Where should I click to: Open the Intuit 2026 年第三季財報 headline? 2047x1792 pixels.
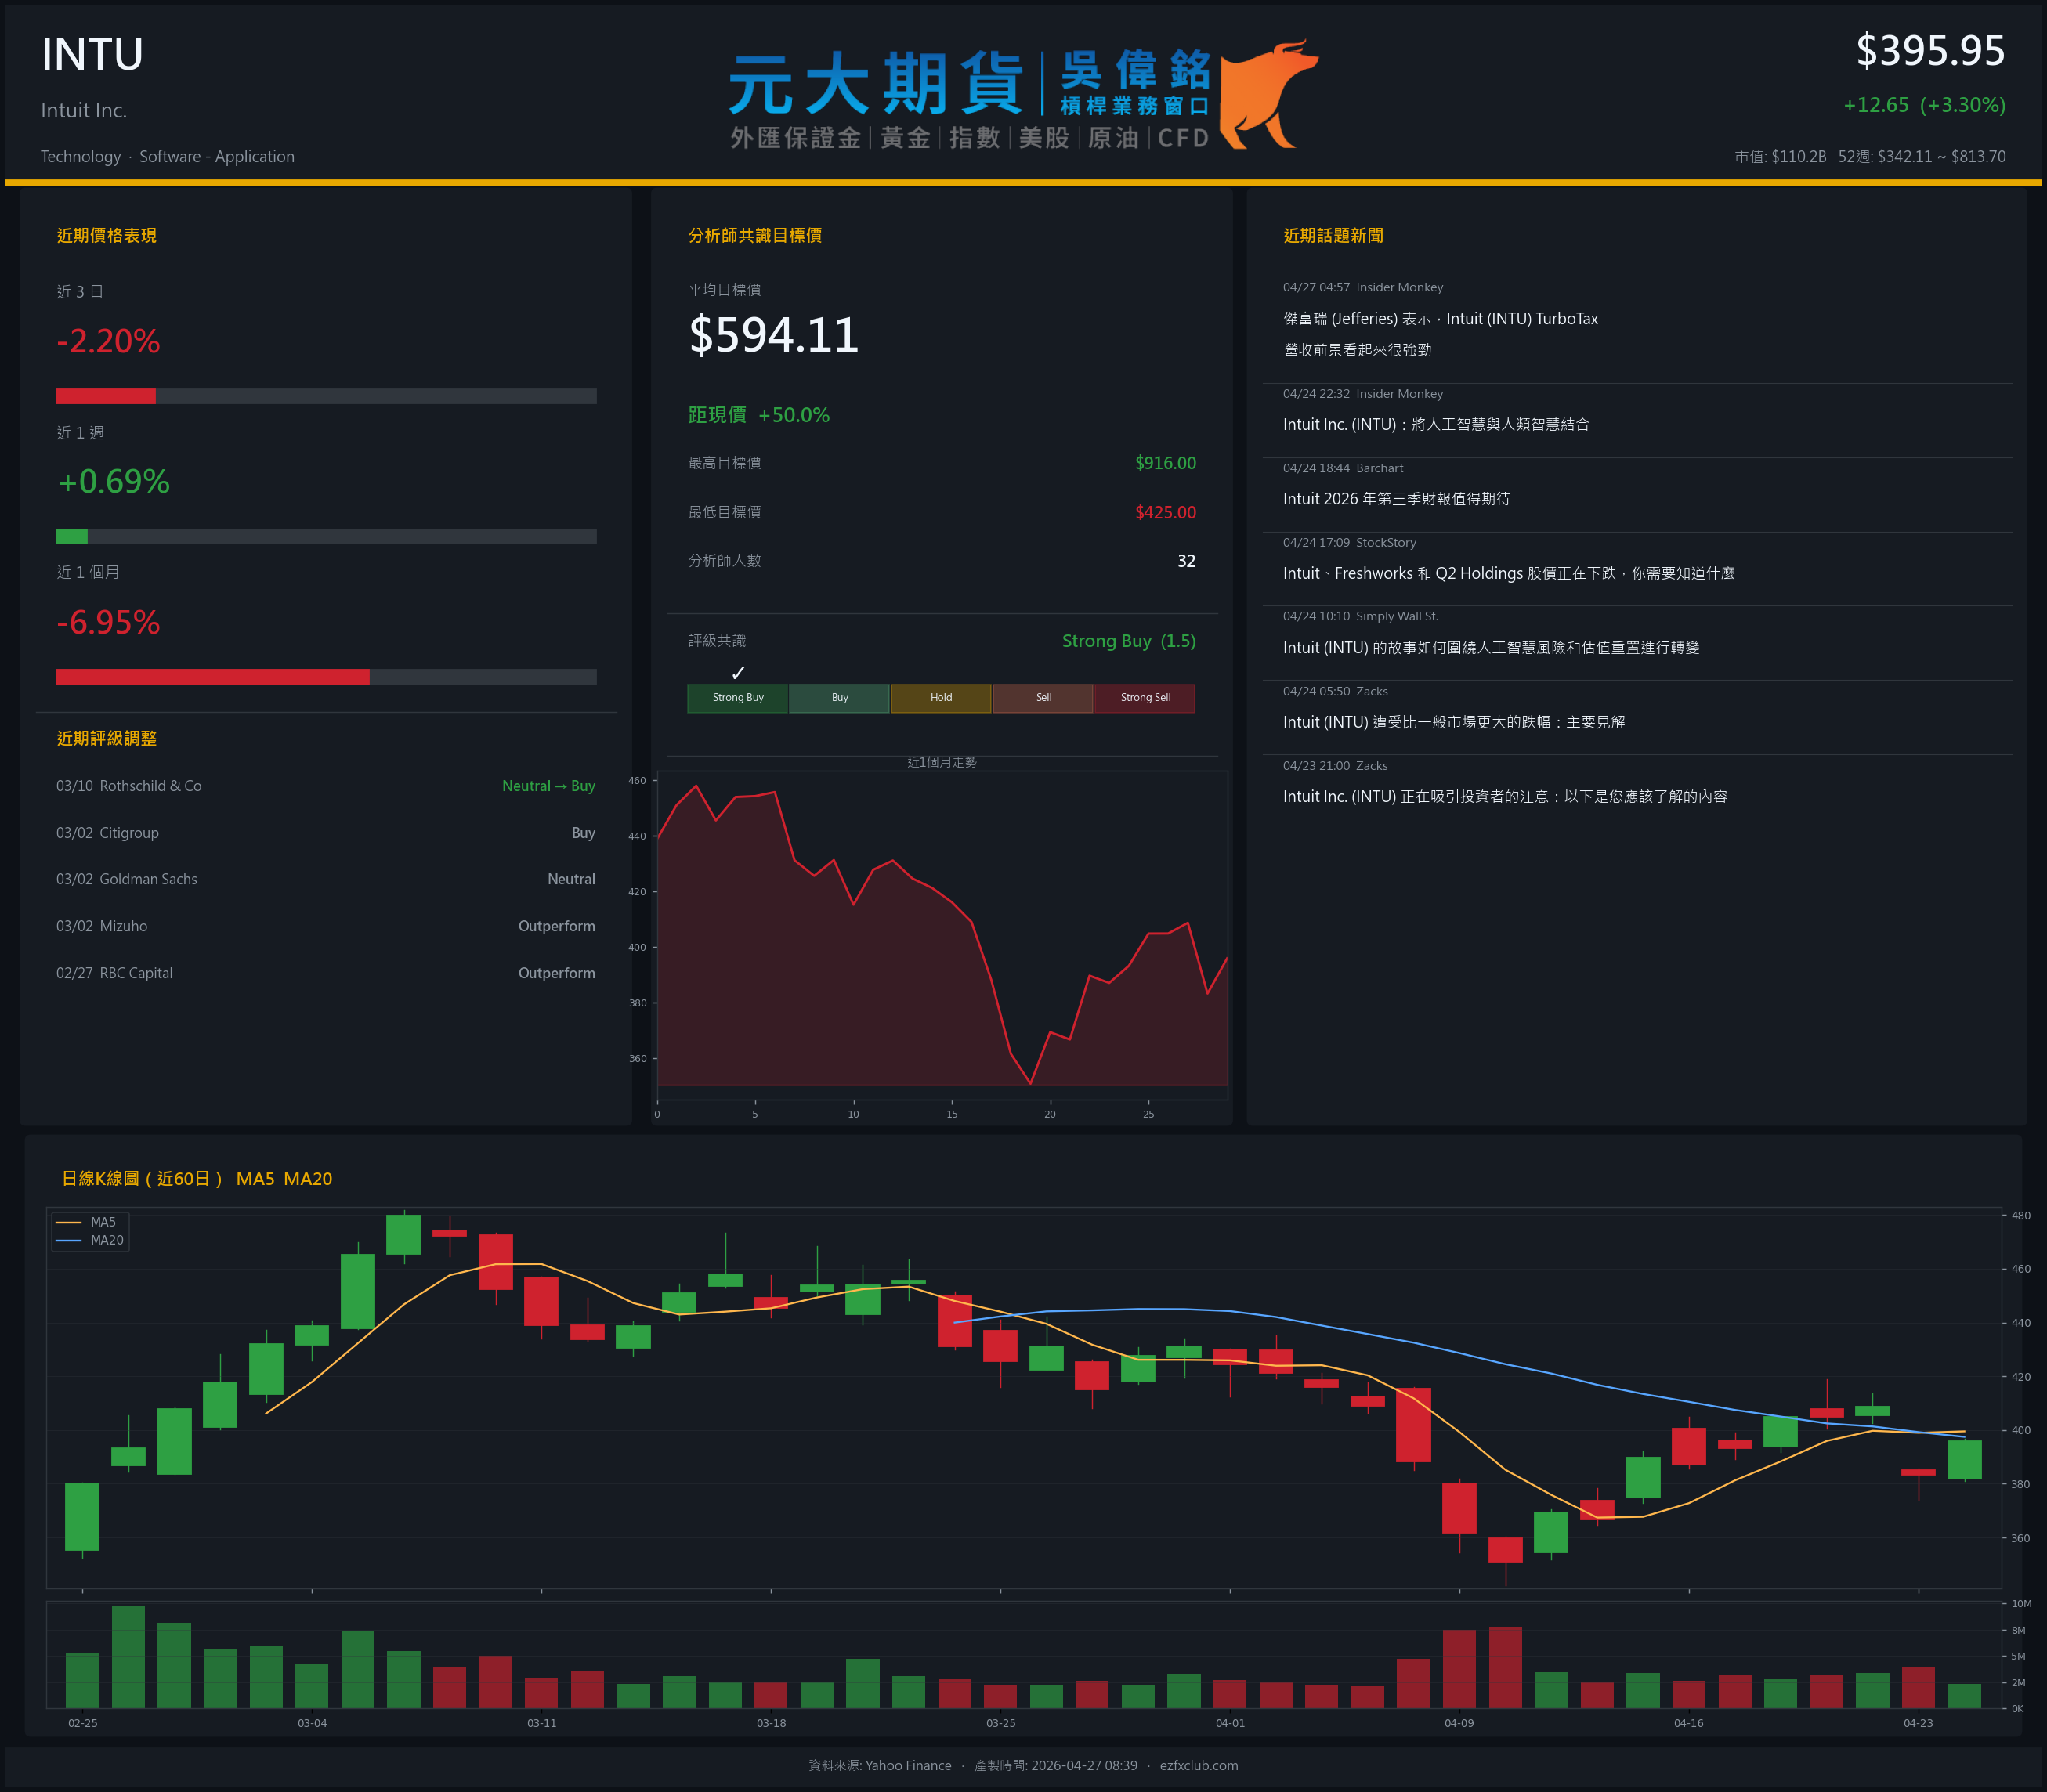point(1397,499)
